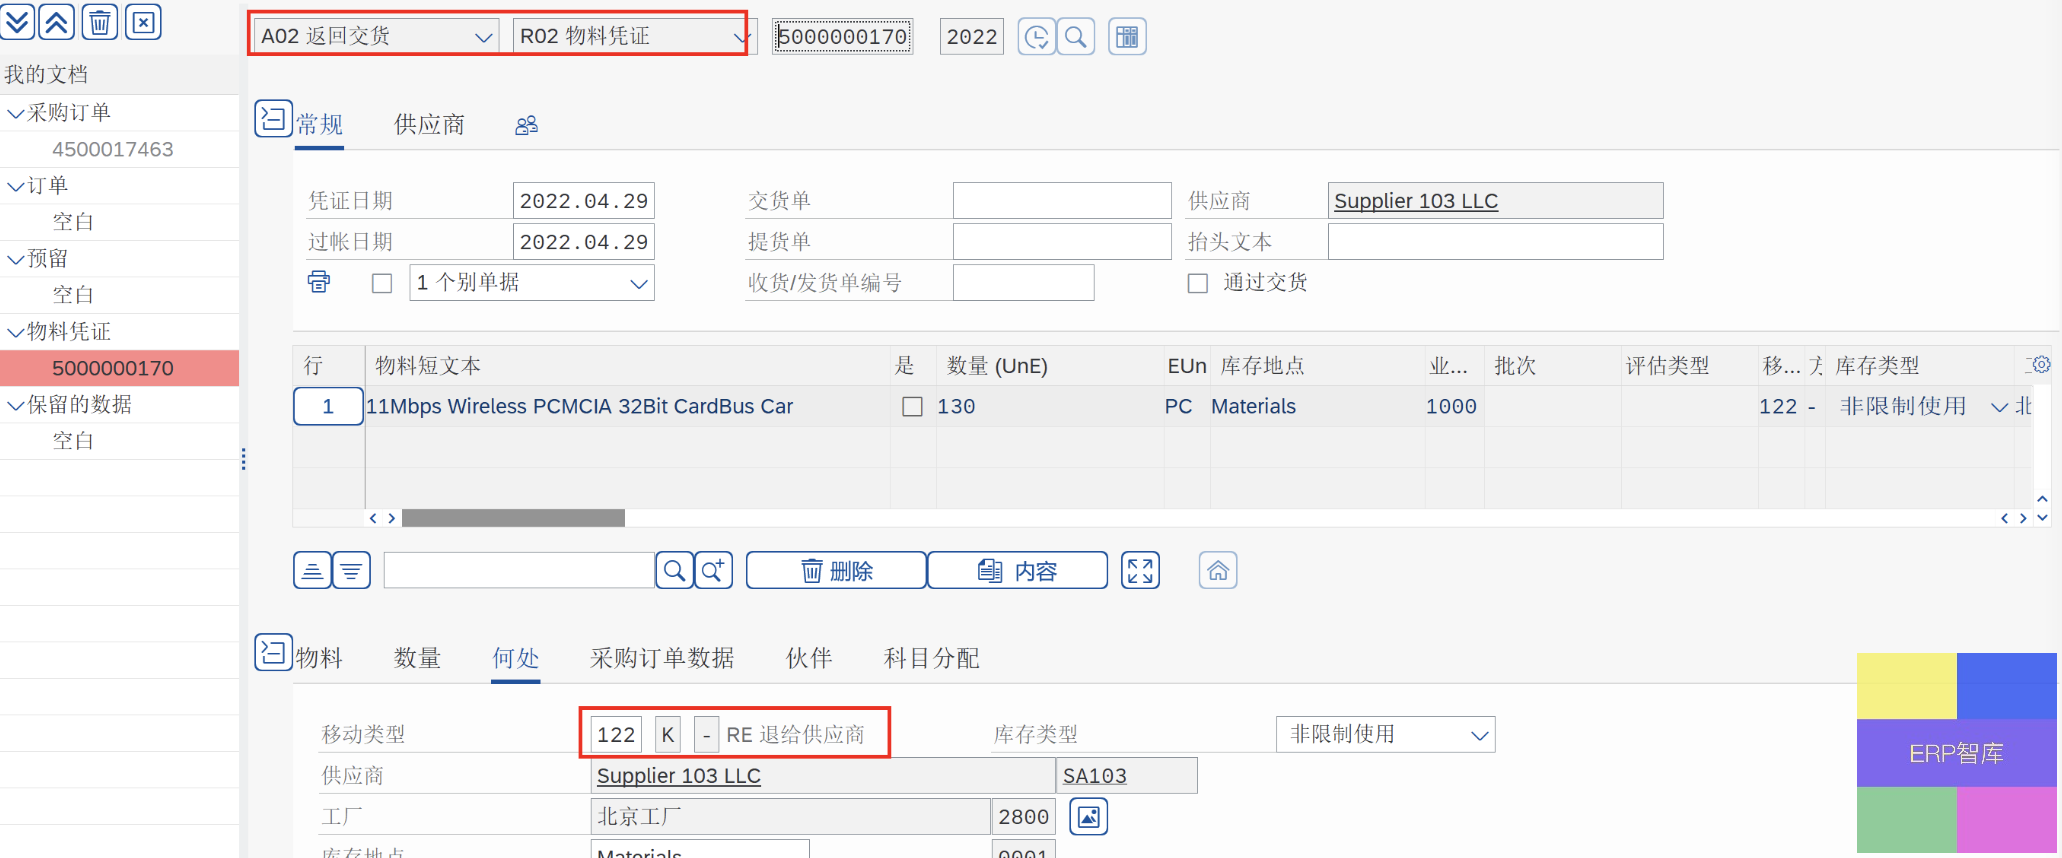Click the image icon next to plant 2800
Image resolution: width=2062 pixels, height=858 pixels.
(1089, 817)
